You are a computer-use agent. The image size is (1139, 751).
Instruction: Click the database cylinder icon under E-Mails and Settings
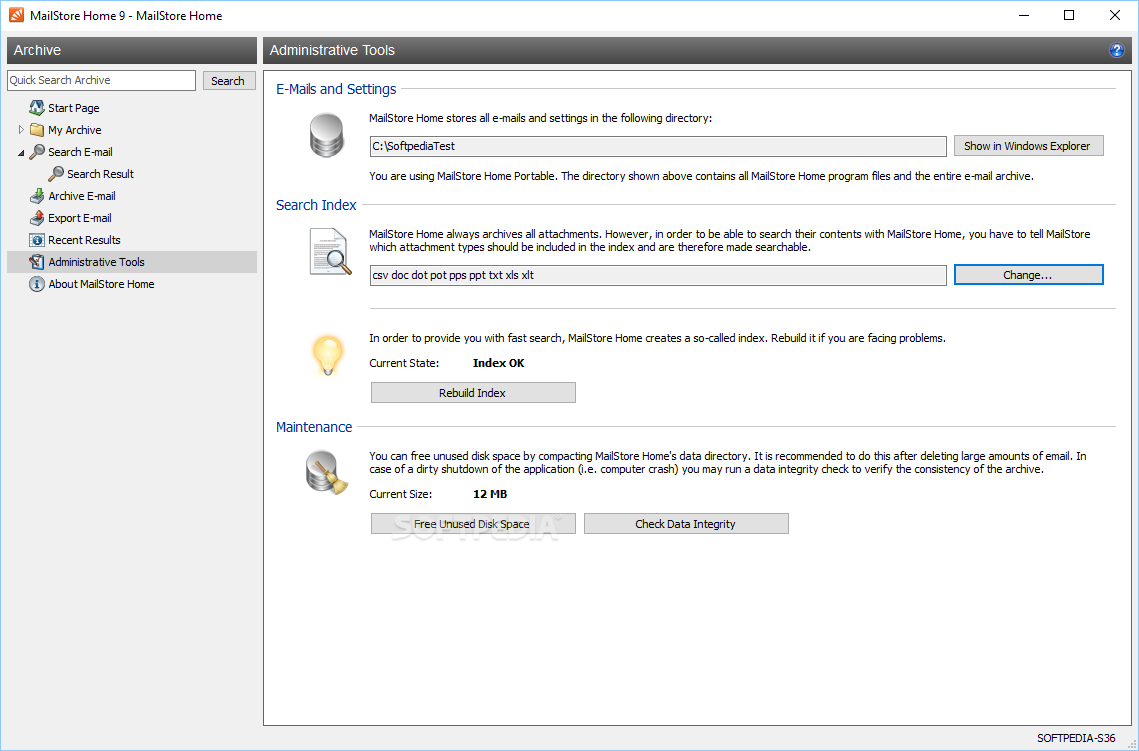point(326,136)
